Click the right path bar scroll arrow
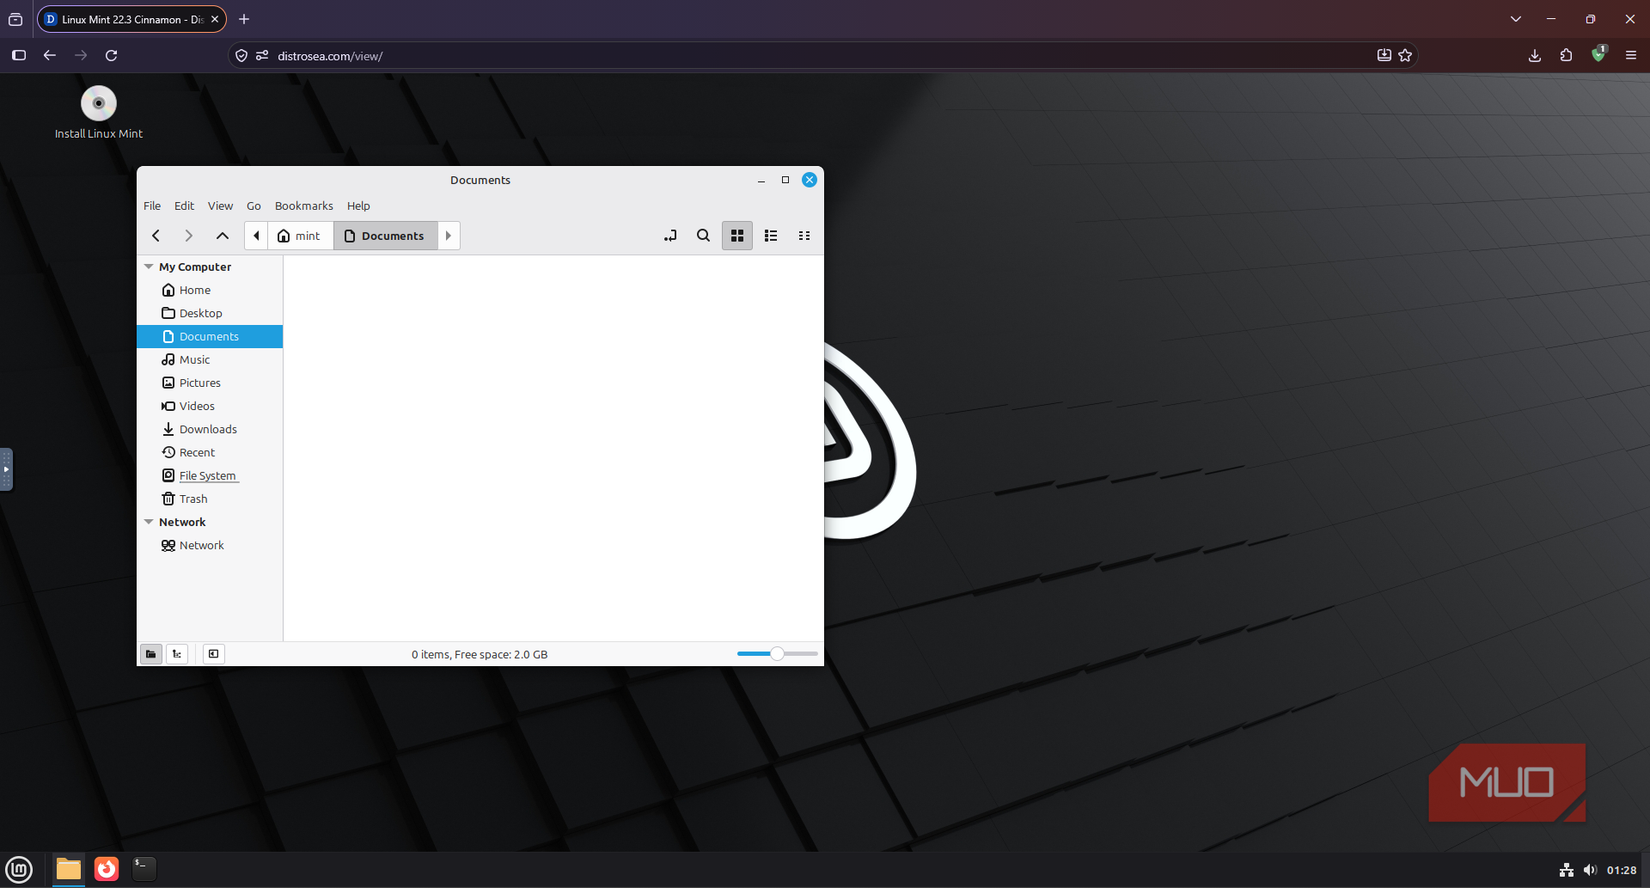The width and height of the screenshot is (1650, 888). click(448, 236)
